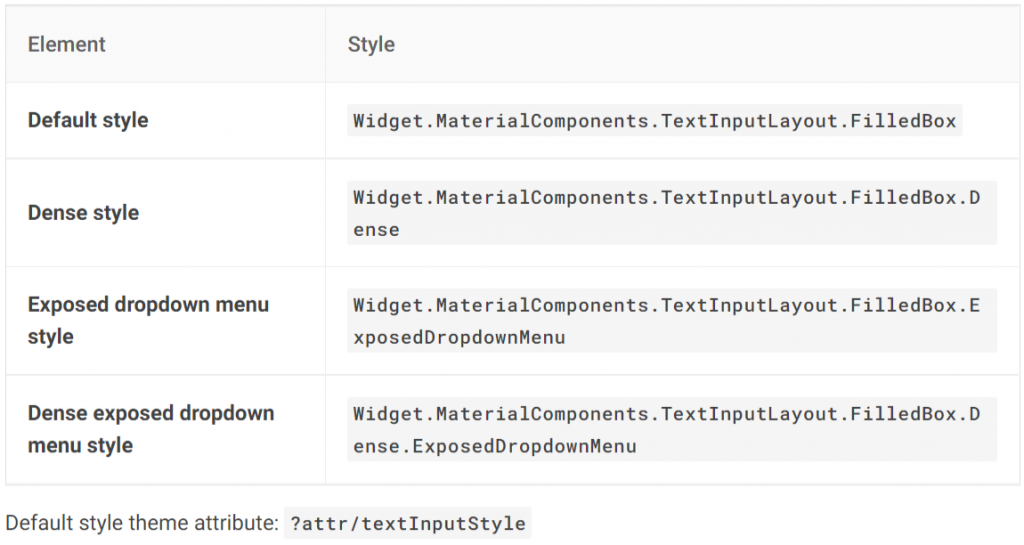Click first code line in Dense exposed dropdown row
This screenshot has height=545, width=1024.
click(666, 414)
